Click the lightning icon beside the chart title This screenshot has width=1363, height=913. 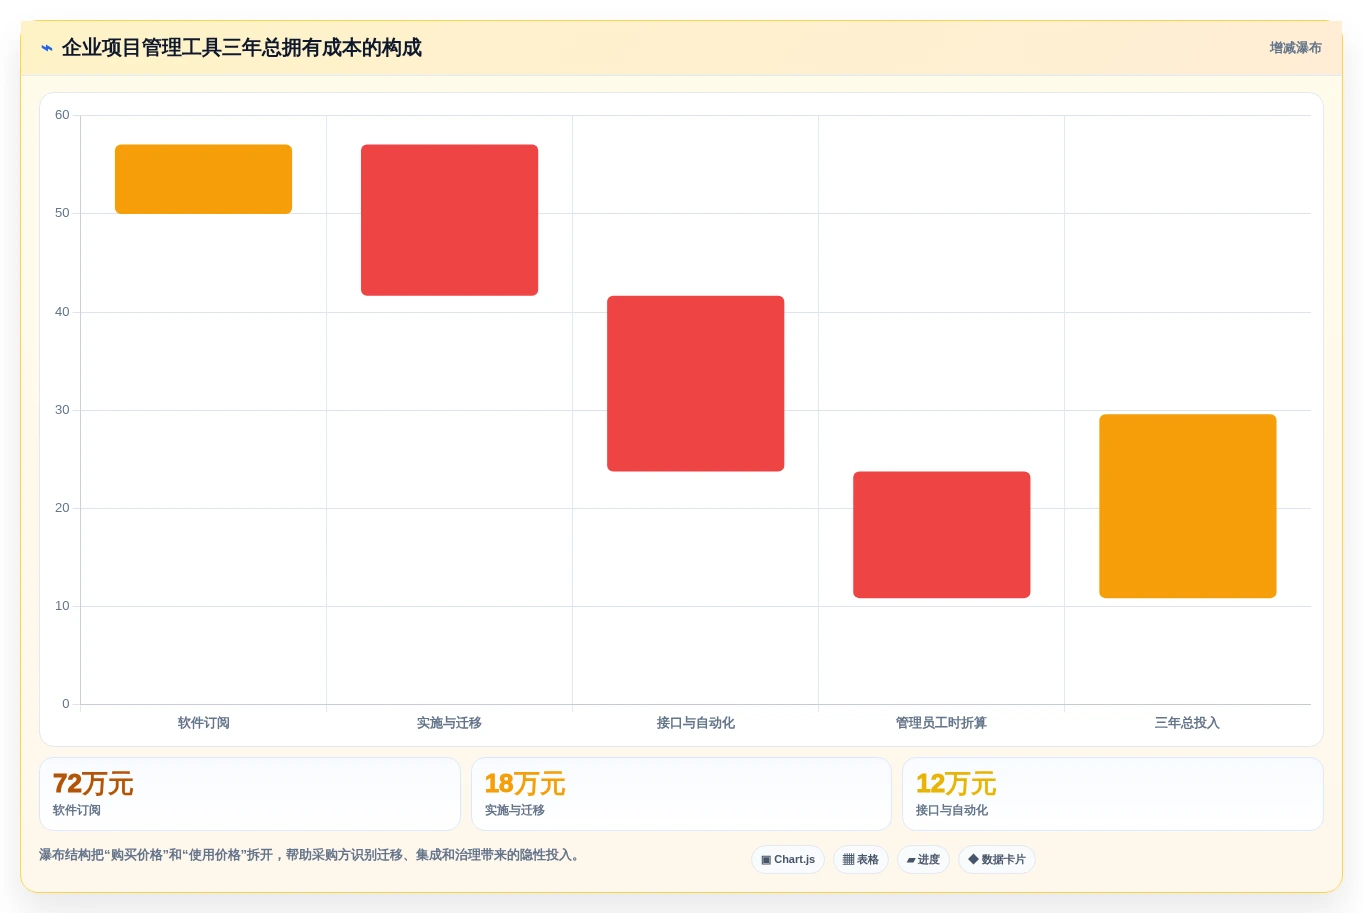(x=46, y=48)
